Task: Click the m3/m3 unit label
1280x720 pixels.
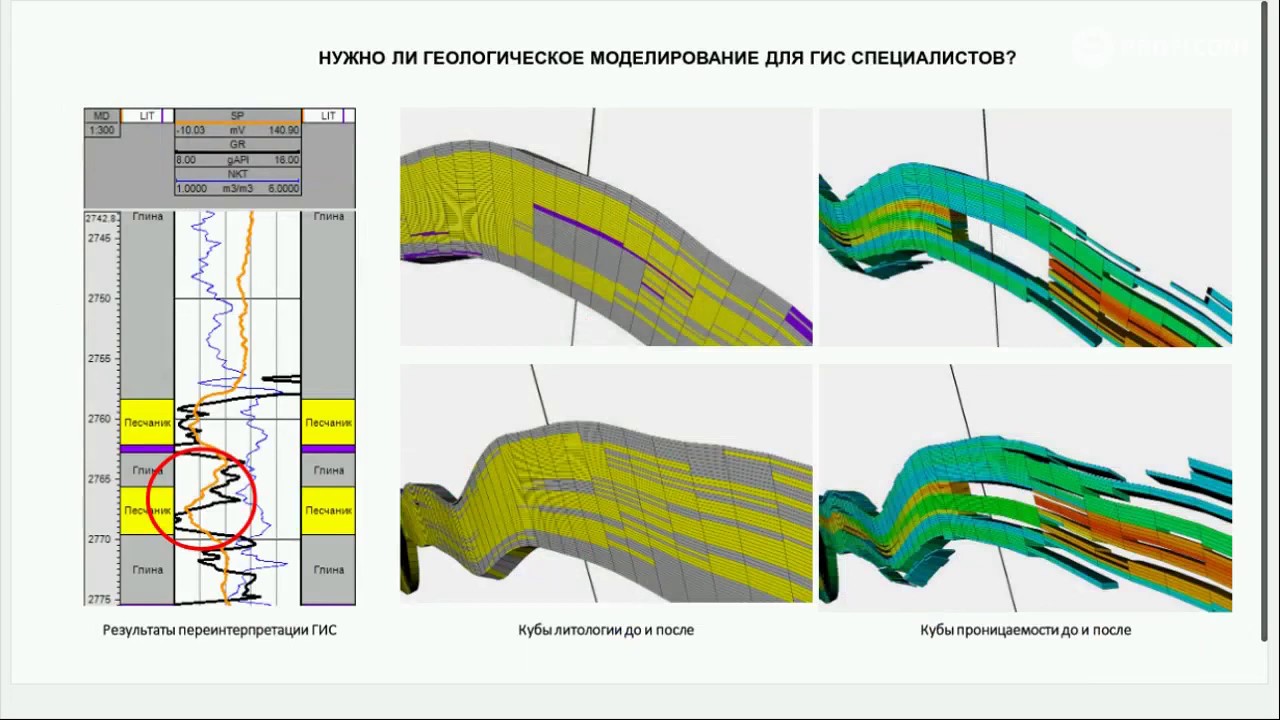Action: (239, 189)
